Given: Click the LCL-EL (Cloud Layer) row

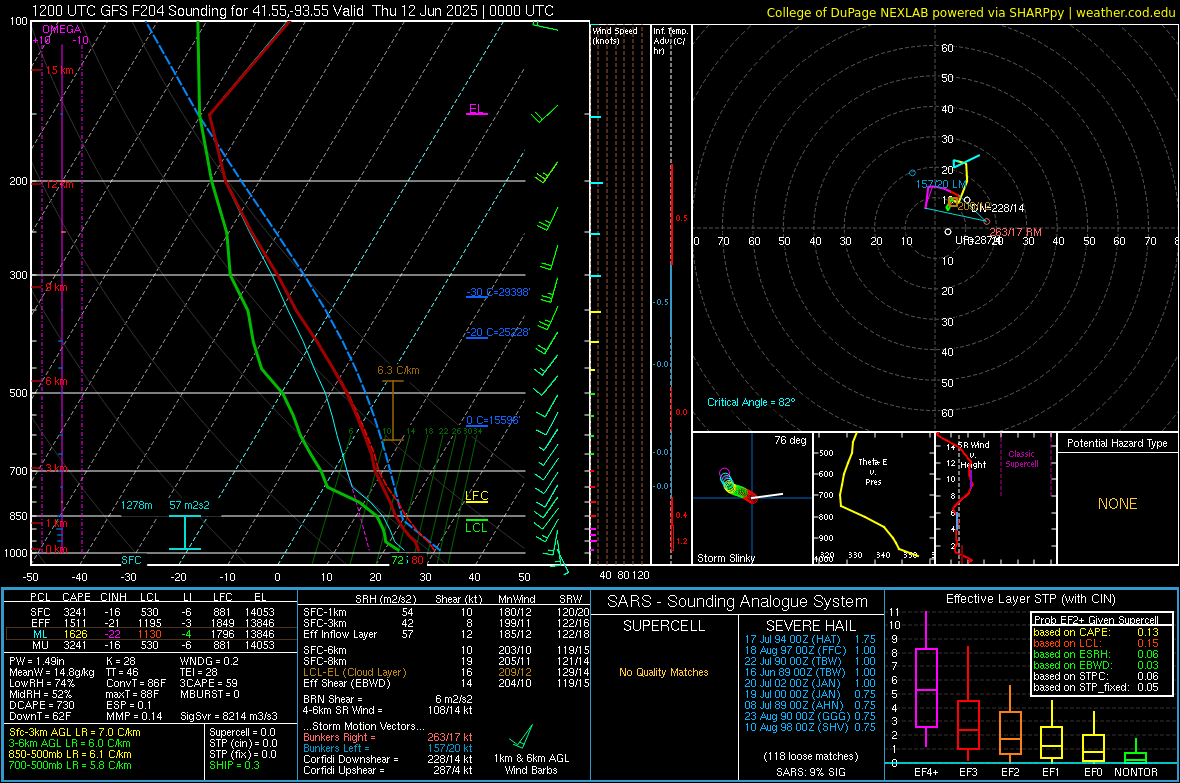Looking at the screenshot, I should pyautogui.click(x=446, y=672).
